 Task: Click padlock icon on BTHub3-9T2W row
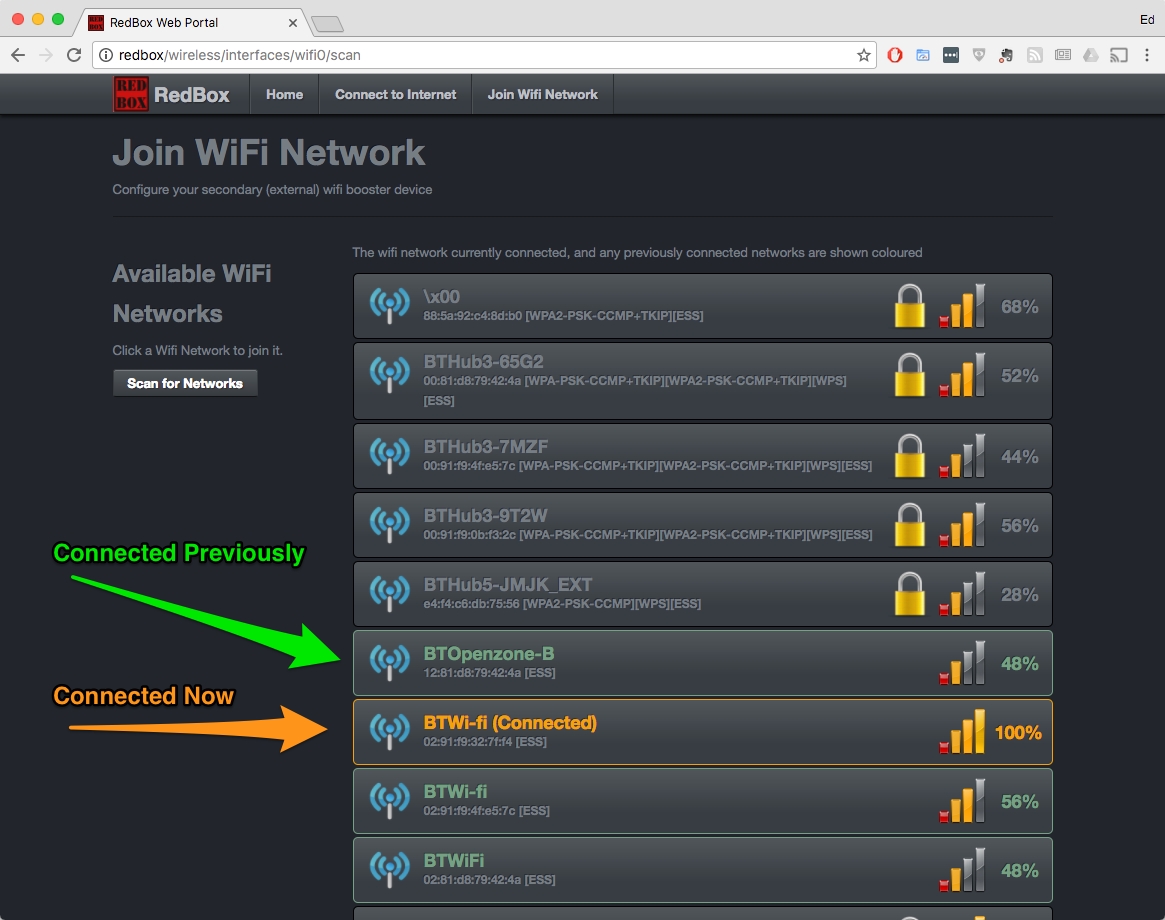click(909, 525)
